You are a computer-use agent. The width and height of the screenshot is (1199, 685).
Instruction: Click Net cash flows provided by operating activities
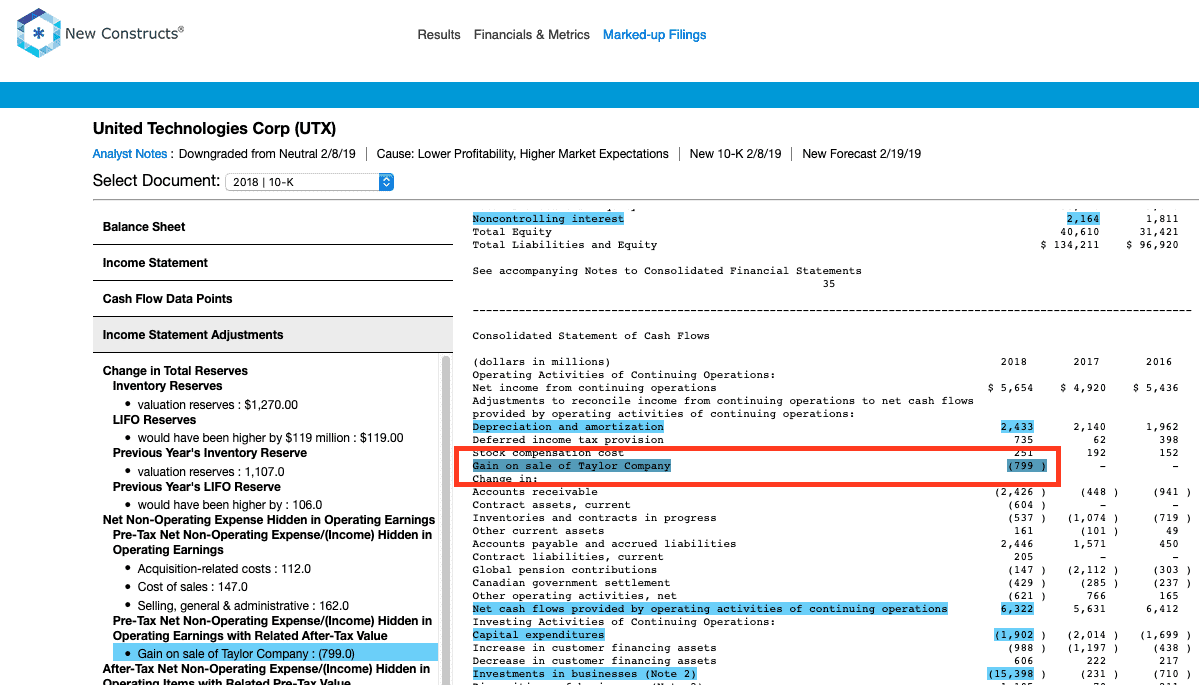710,609
